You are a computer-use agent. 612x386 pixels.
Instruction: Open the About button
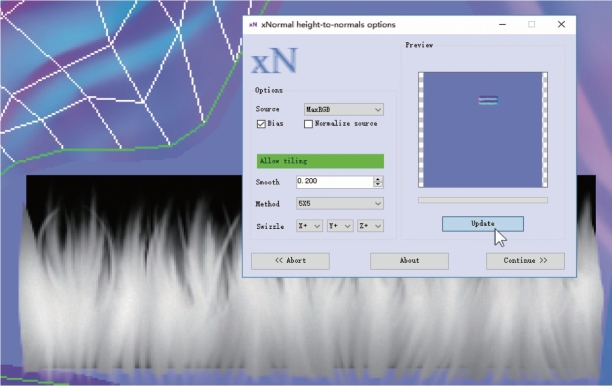coord(409,261)
